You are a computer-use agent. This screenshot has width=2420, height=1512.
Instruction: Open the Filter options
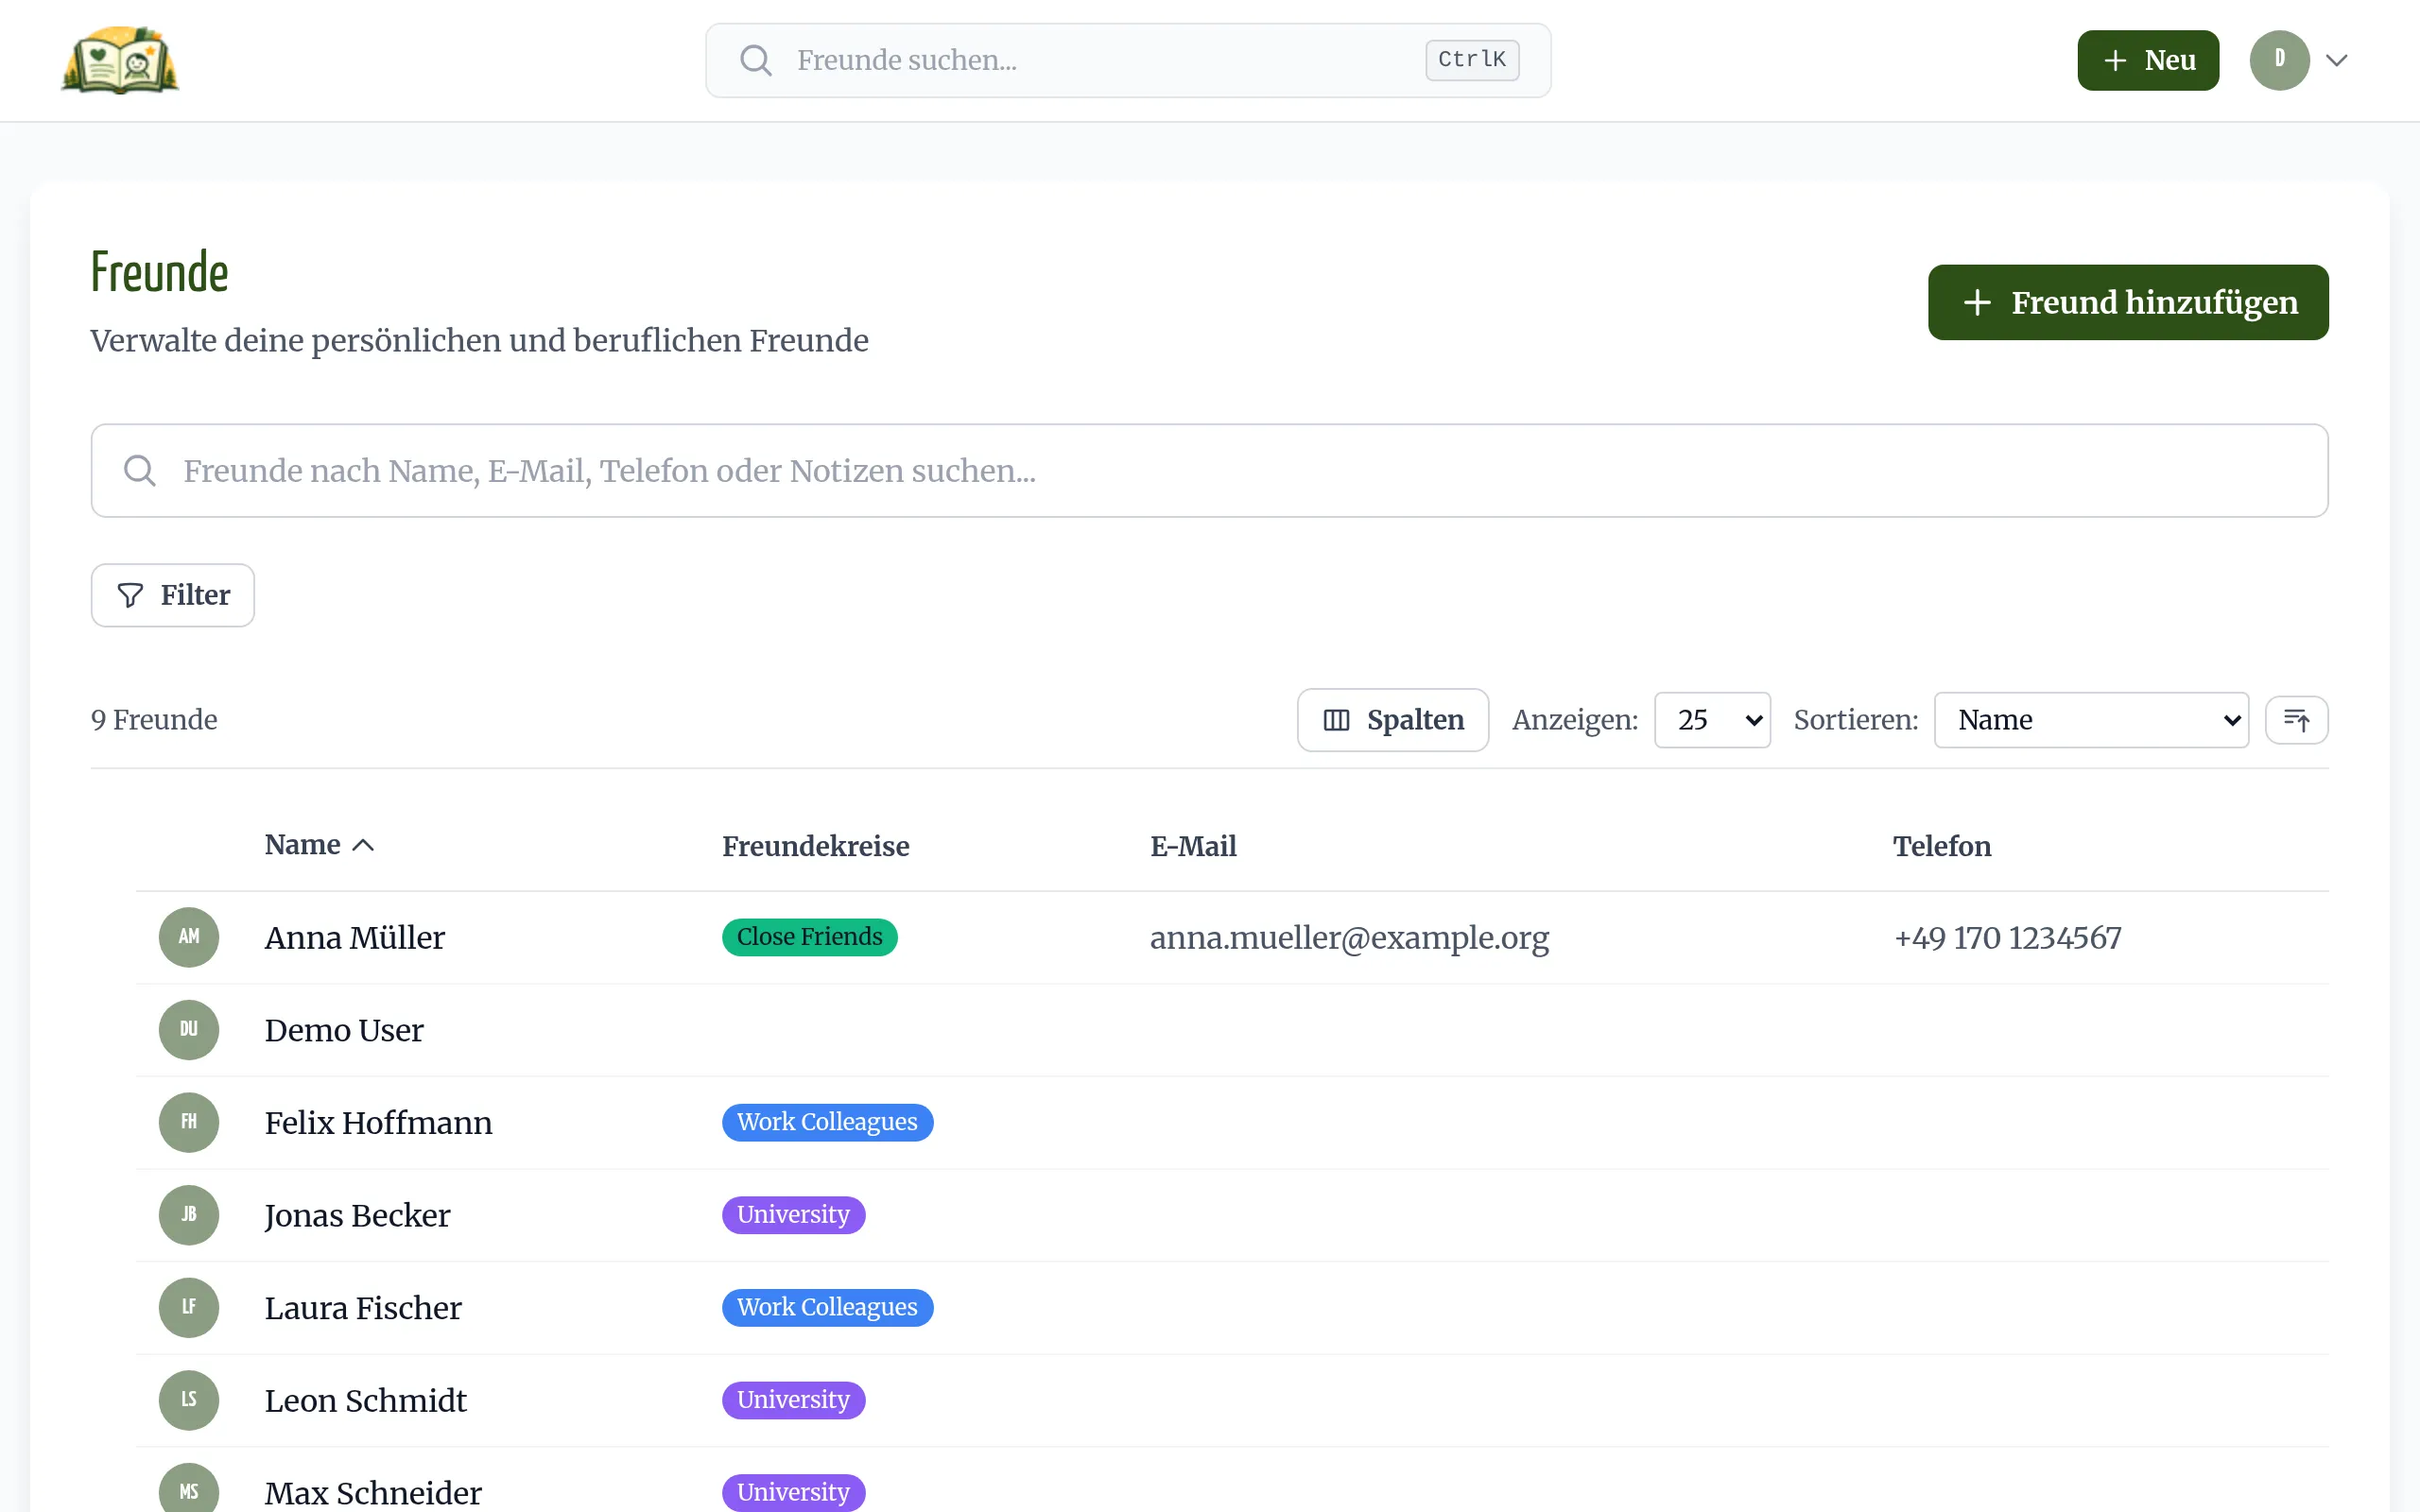(x=173, y=595)
